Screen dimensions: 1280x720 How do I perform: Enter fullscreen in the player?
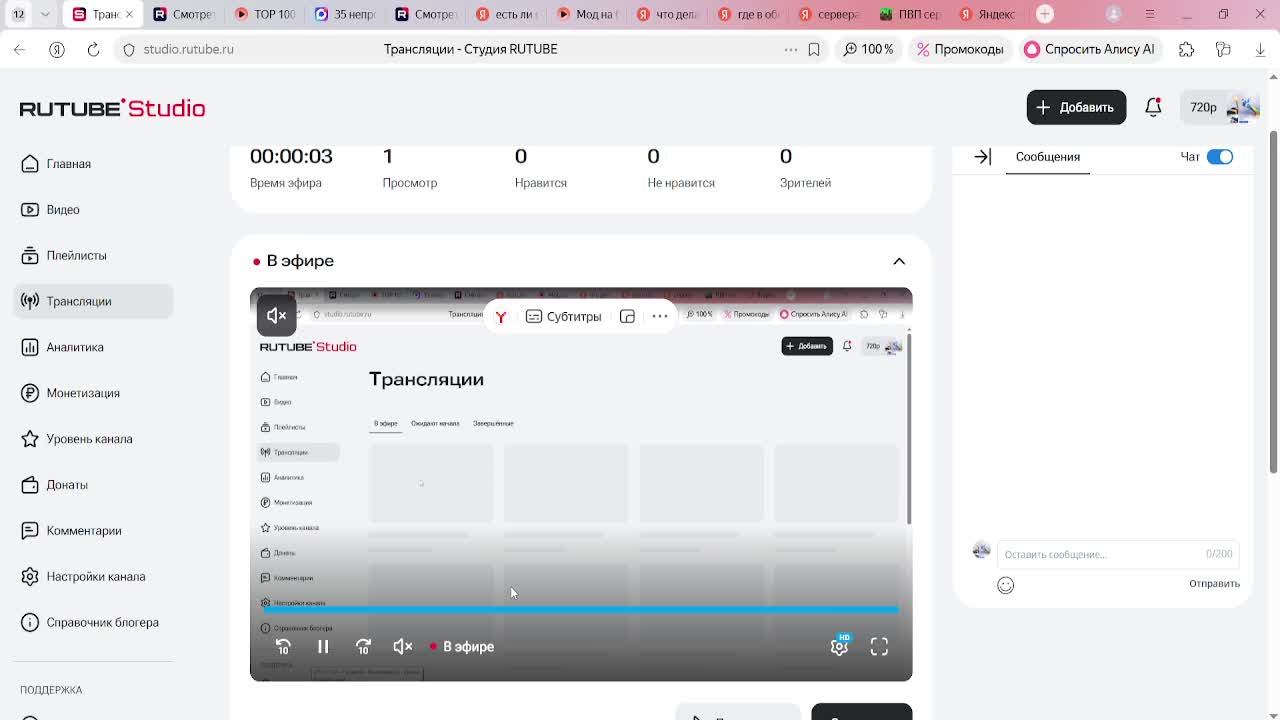click(879, 647)
